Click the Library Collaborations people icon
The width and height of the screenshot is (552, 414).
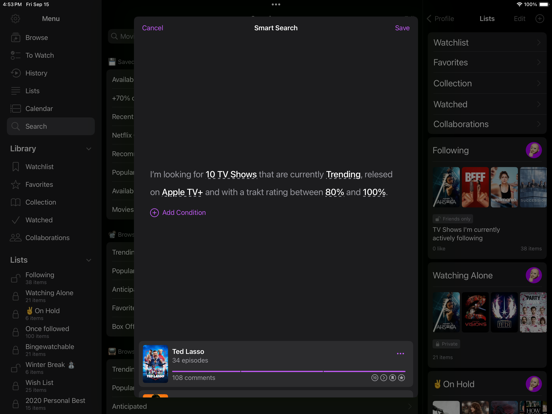click(x=15, y=238)
